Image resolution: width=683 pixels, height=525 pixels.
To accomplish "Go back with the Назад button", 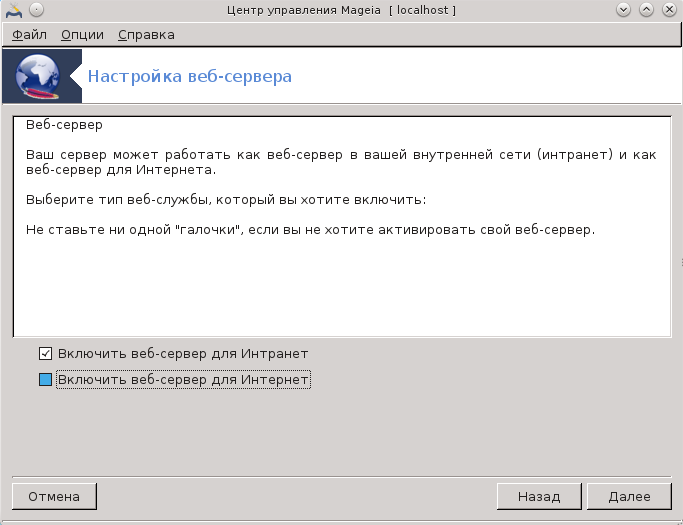I will coord(539,496).
